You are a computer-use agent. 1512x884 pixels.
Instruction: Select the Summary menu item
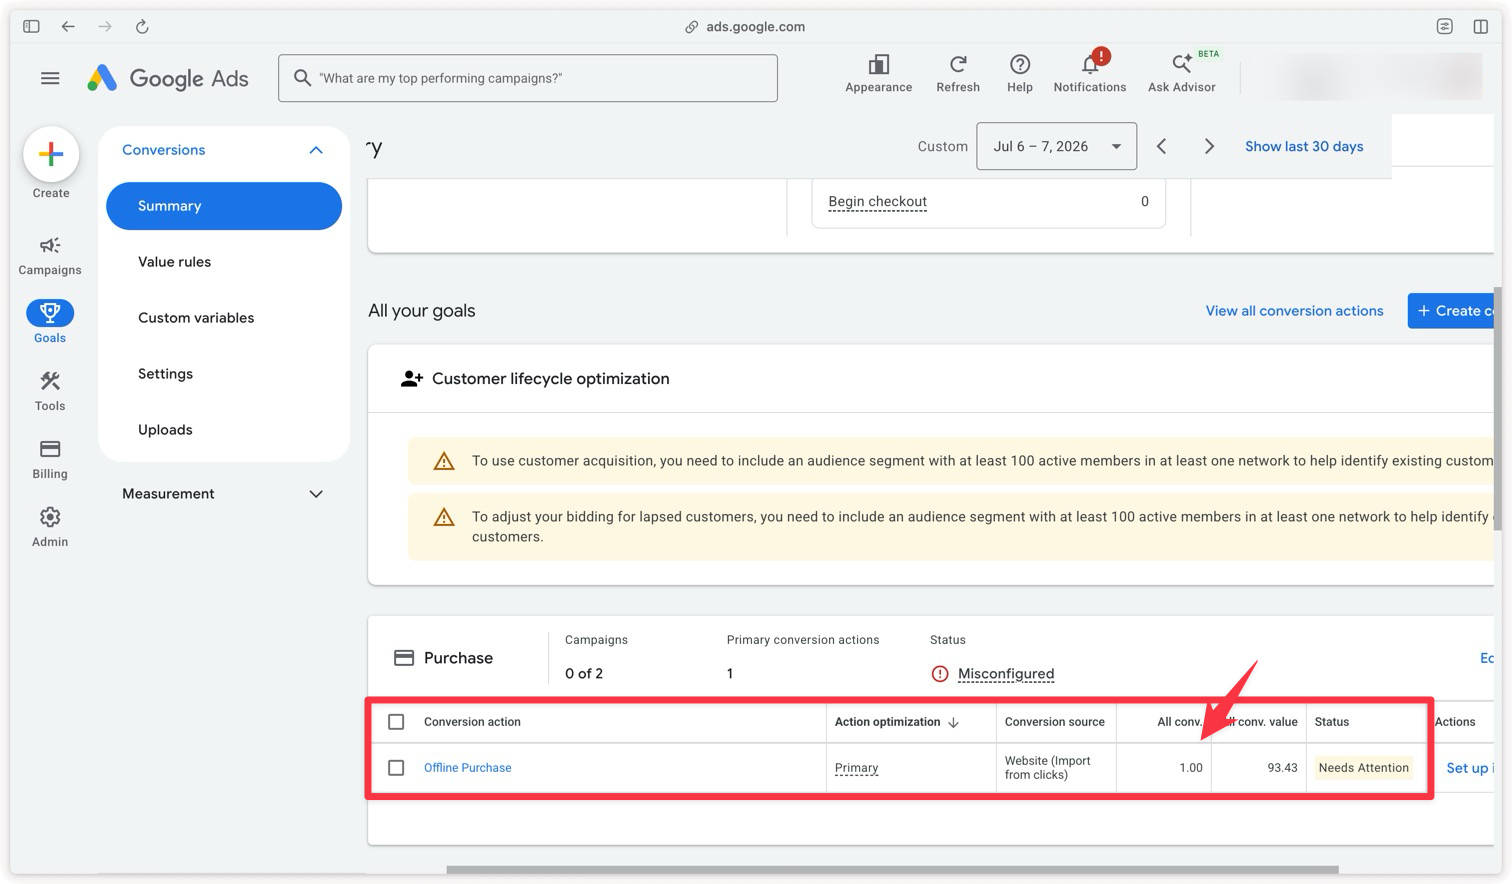[x=224, y=206]
